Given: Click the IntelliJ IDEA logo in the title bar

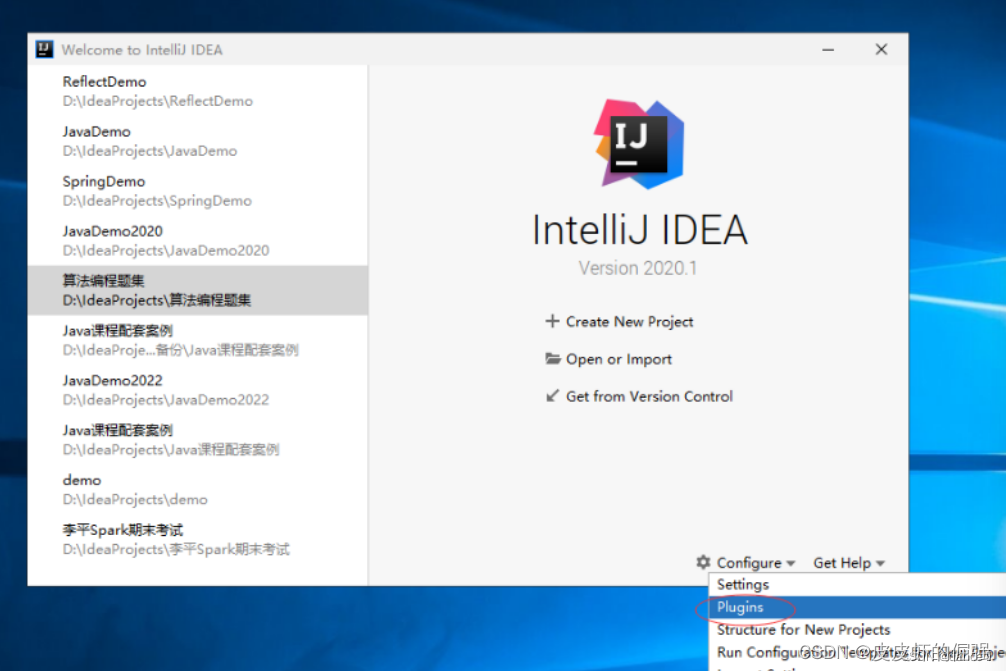Looking at the screenshot, I should pos(44,49).
